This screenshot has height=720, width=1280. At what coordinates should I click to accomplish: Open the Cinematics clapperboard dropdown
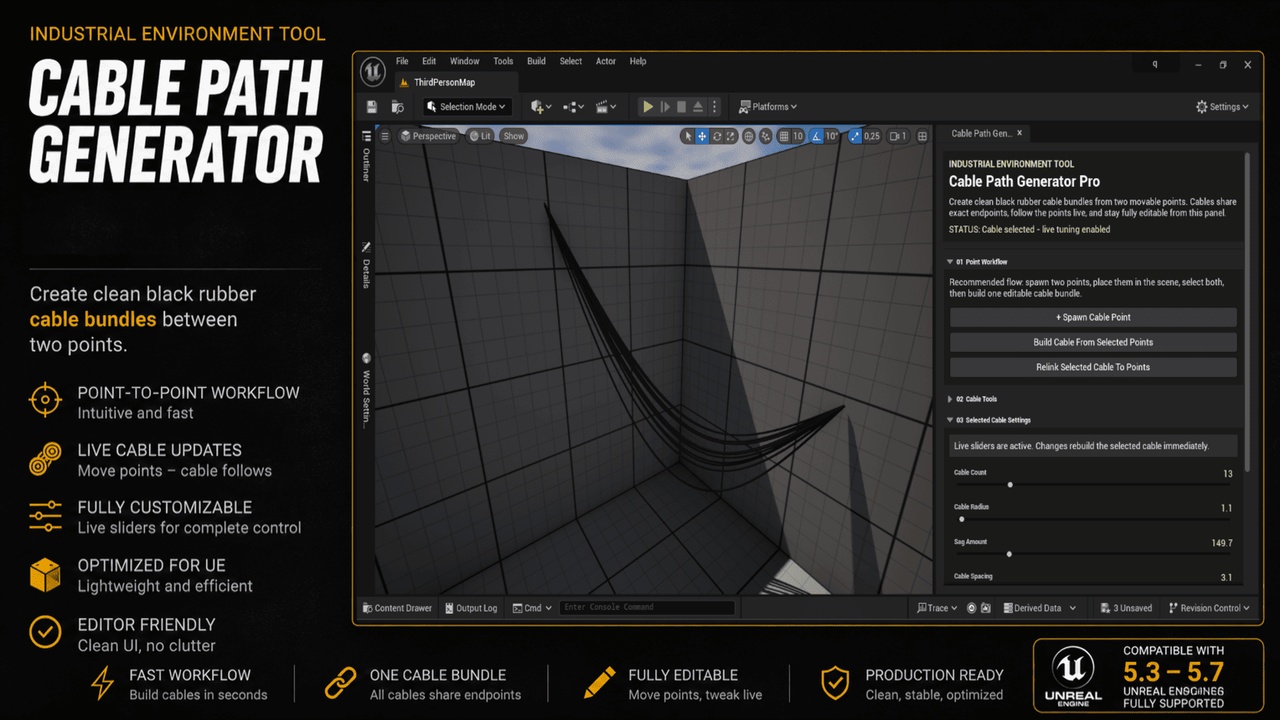pyautogui.click(x=606, y=107)
